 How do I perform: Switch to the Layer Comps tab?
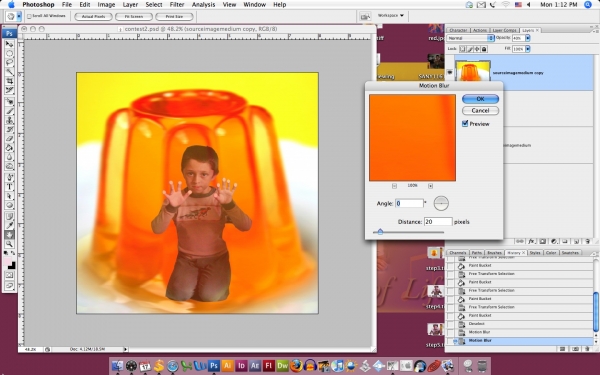(504, 30)
